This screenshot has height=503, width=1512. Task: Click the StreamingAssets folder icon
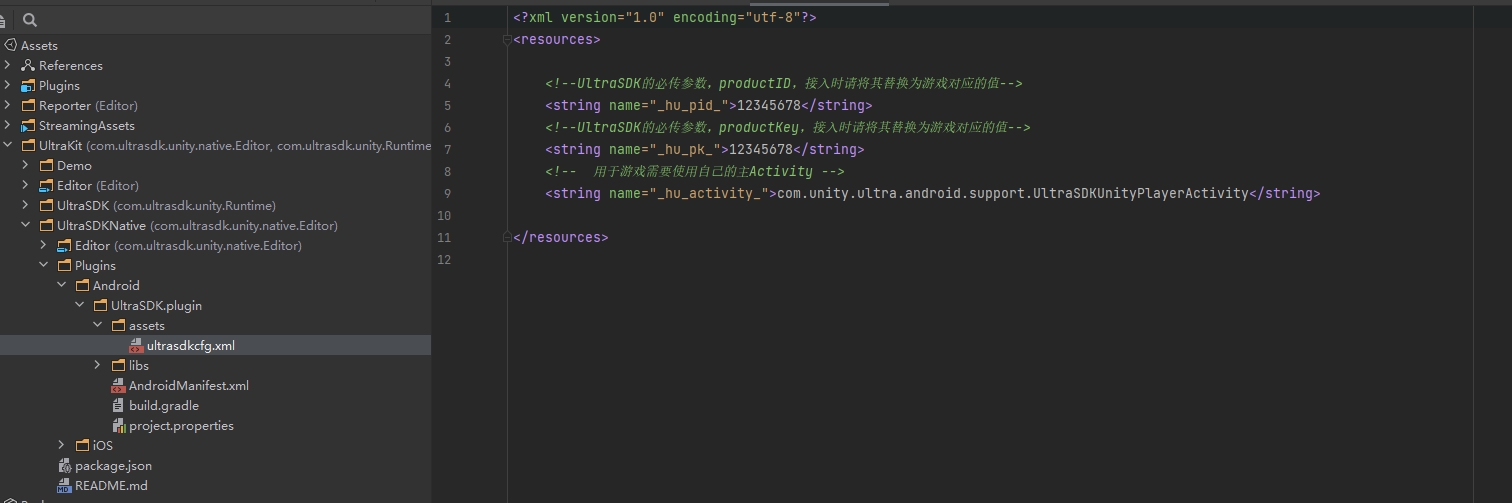pyautogui.click(x=28, y=125)
